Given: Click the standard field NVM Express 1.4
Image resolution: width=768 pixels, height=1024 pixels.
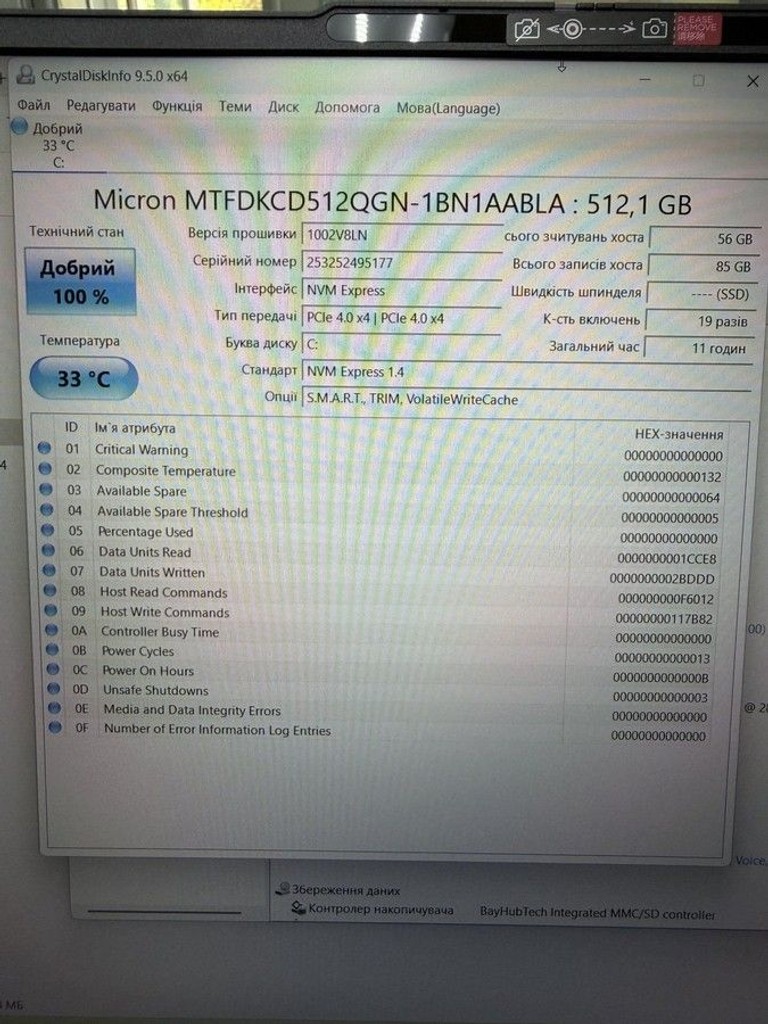Looking at the screenshot, I should coord(526,372).
